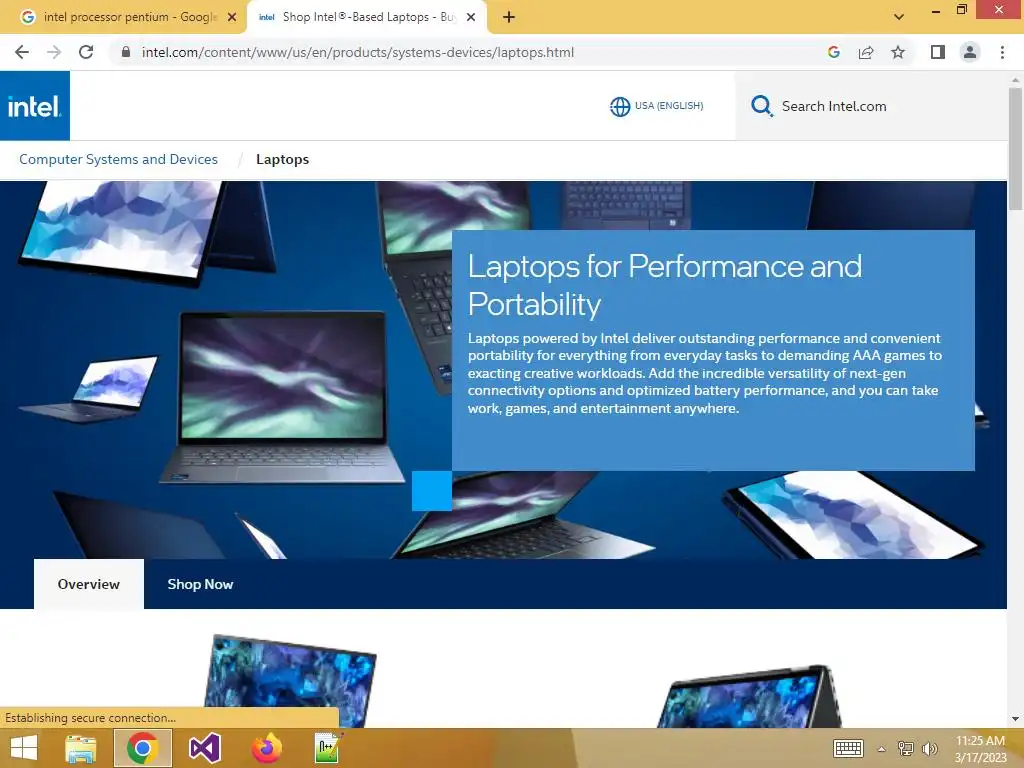The height and width of the screenshot is (768, 1024).
Task: Click the scrollbar down arrow
Action: click(x=1015, y=719)
